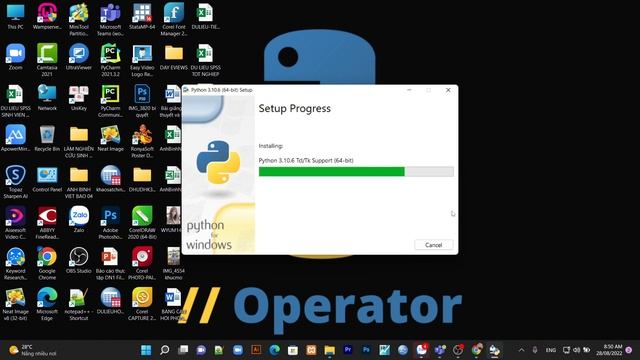Click the 'Setup Progress' heading
Viewport: 640px width, 360px height.
[x=295, y=109]
